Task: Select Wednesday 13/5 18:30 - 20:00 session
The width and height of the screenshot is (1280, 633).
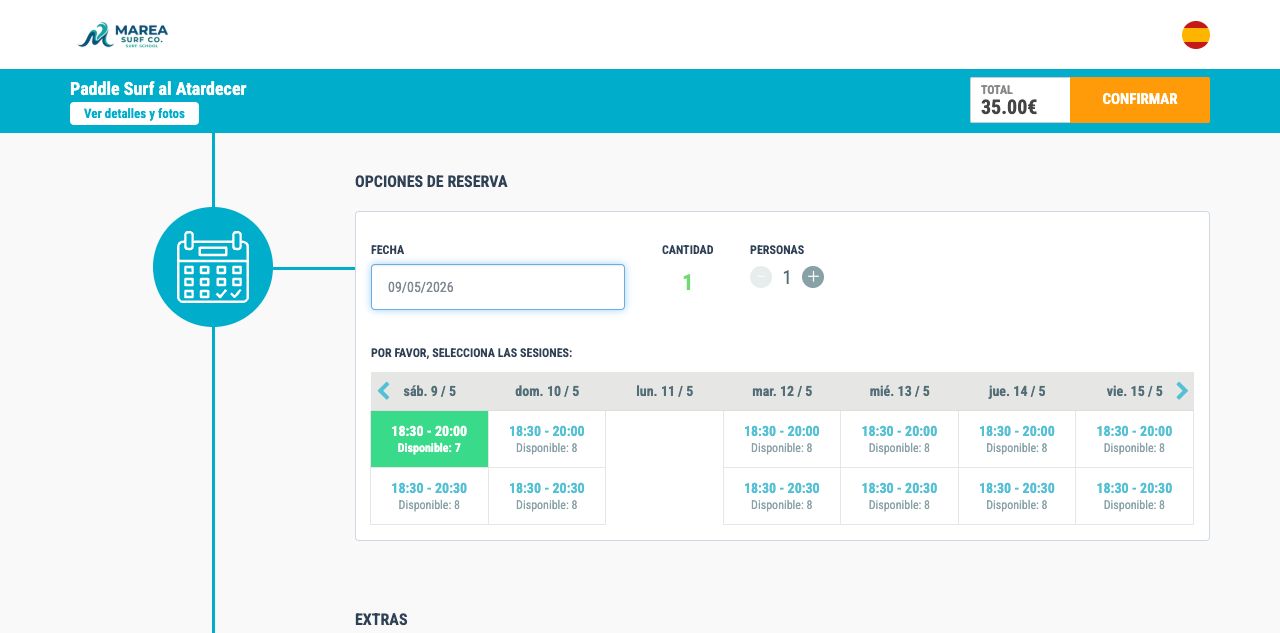Action: [900, 439]
